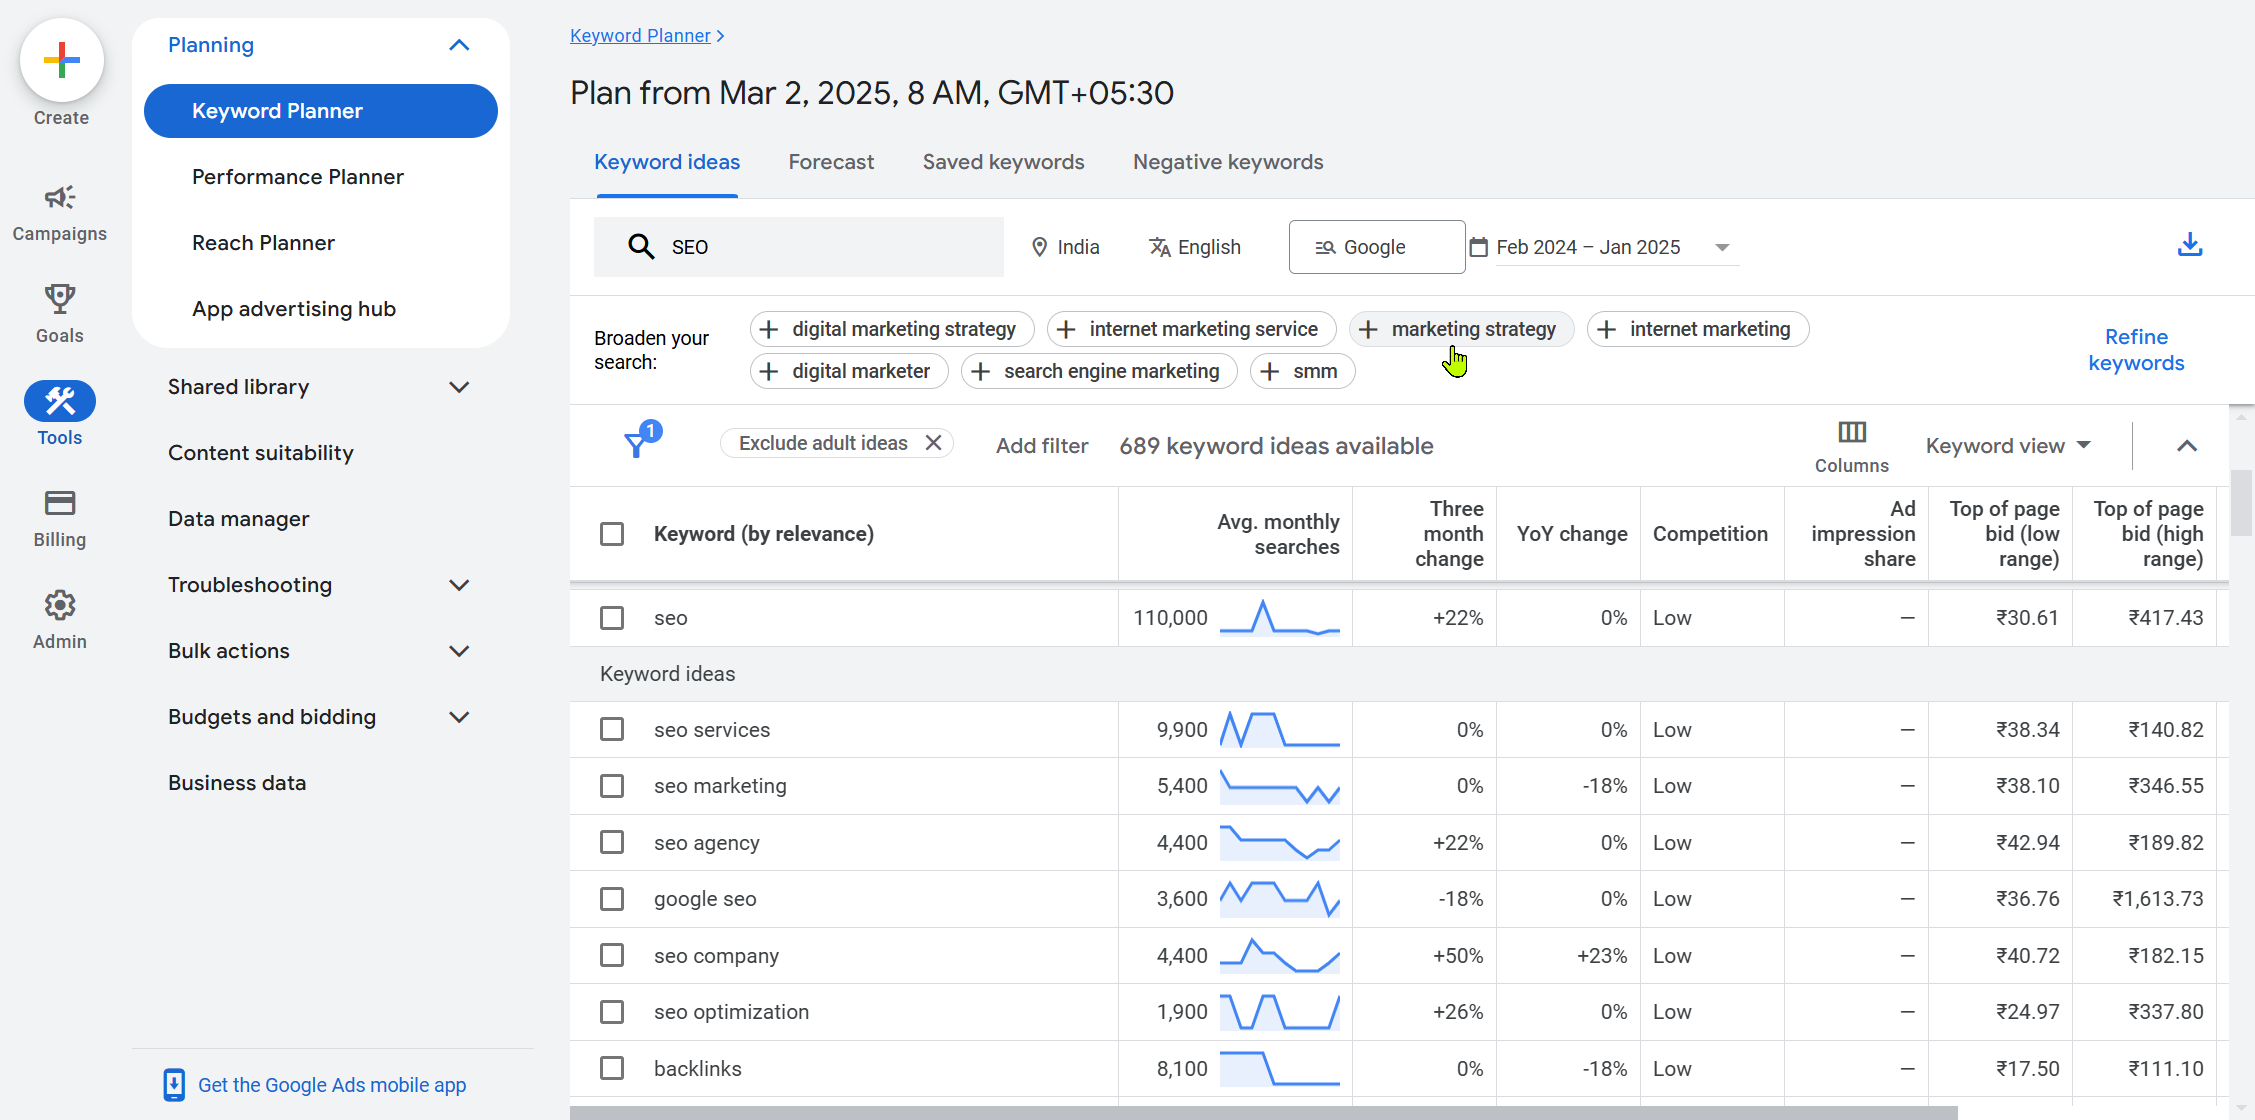
Task: Click the vertical scrollbar thumb
Action: point(2241,504)
